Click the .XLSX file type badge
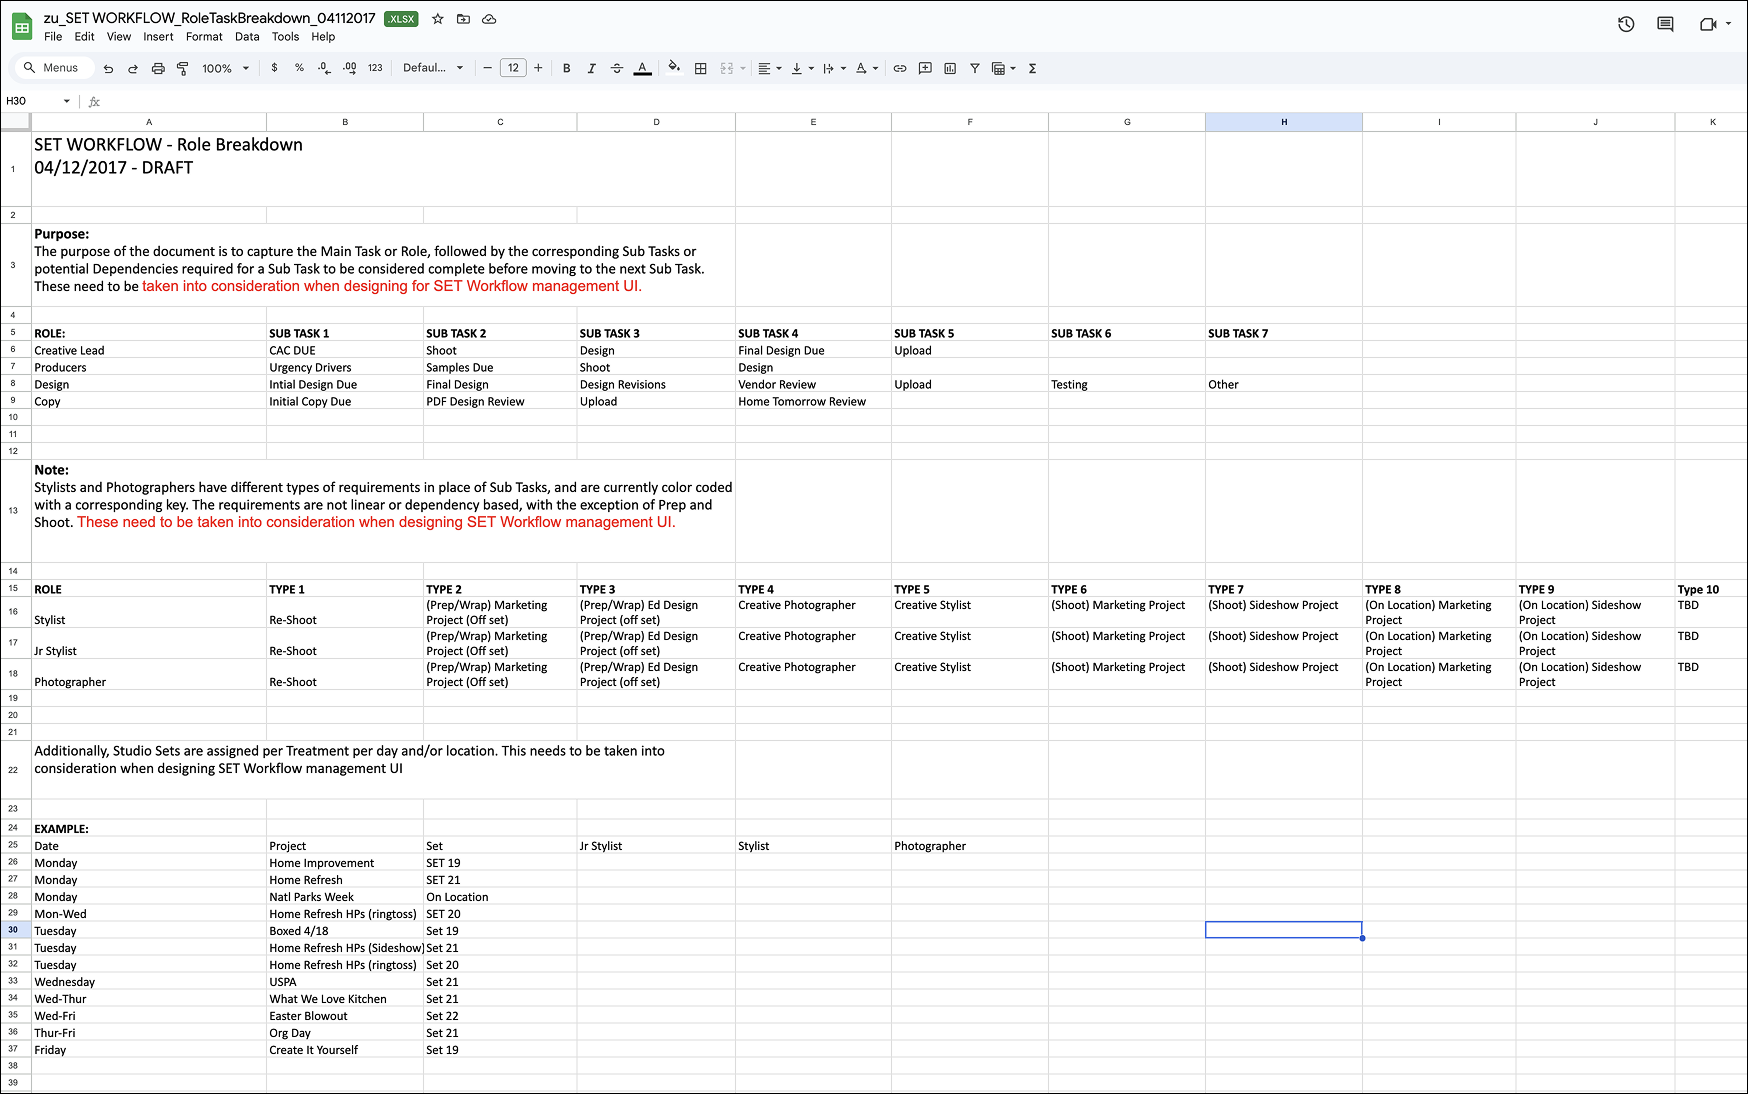Image resolution: width=1748 pixels, height=1094 pixels. (x=401, y=19)
